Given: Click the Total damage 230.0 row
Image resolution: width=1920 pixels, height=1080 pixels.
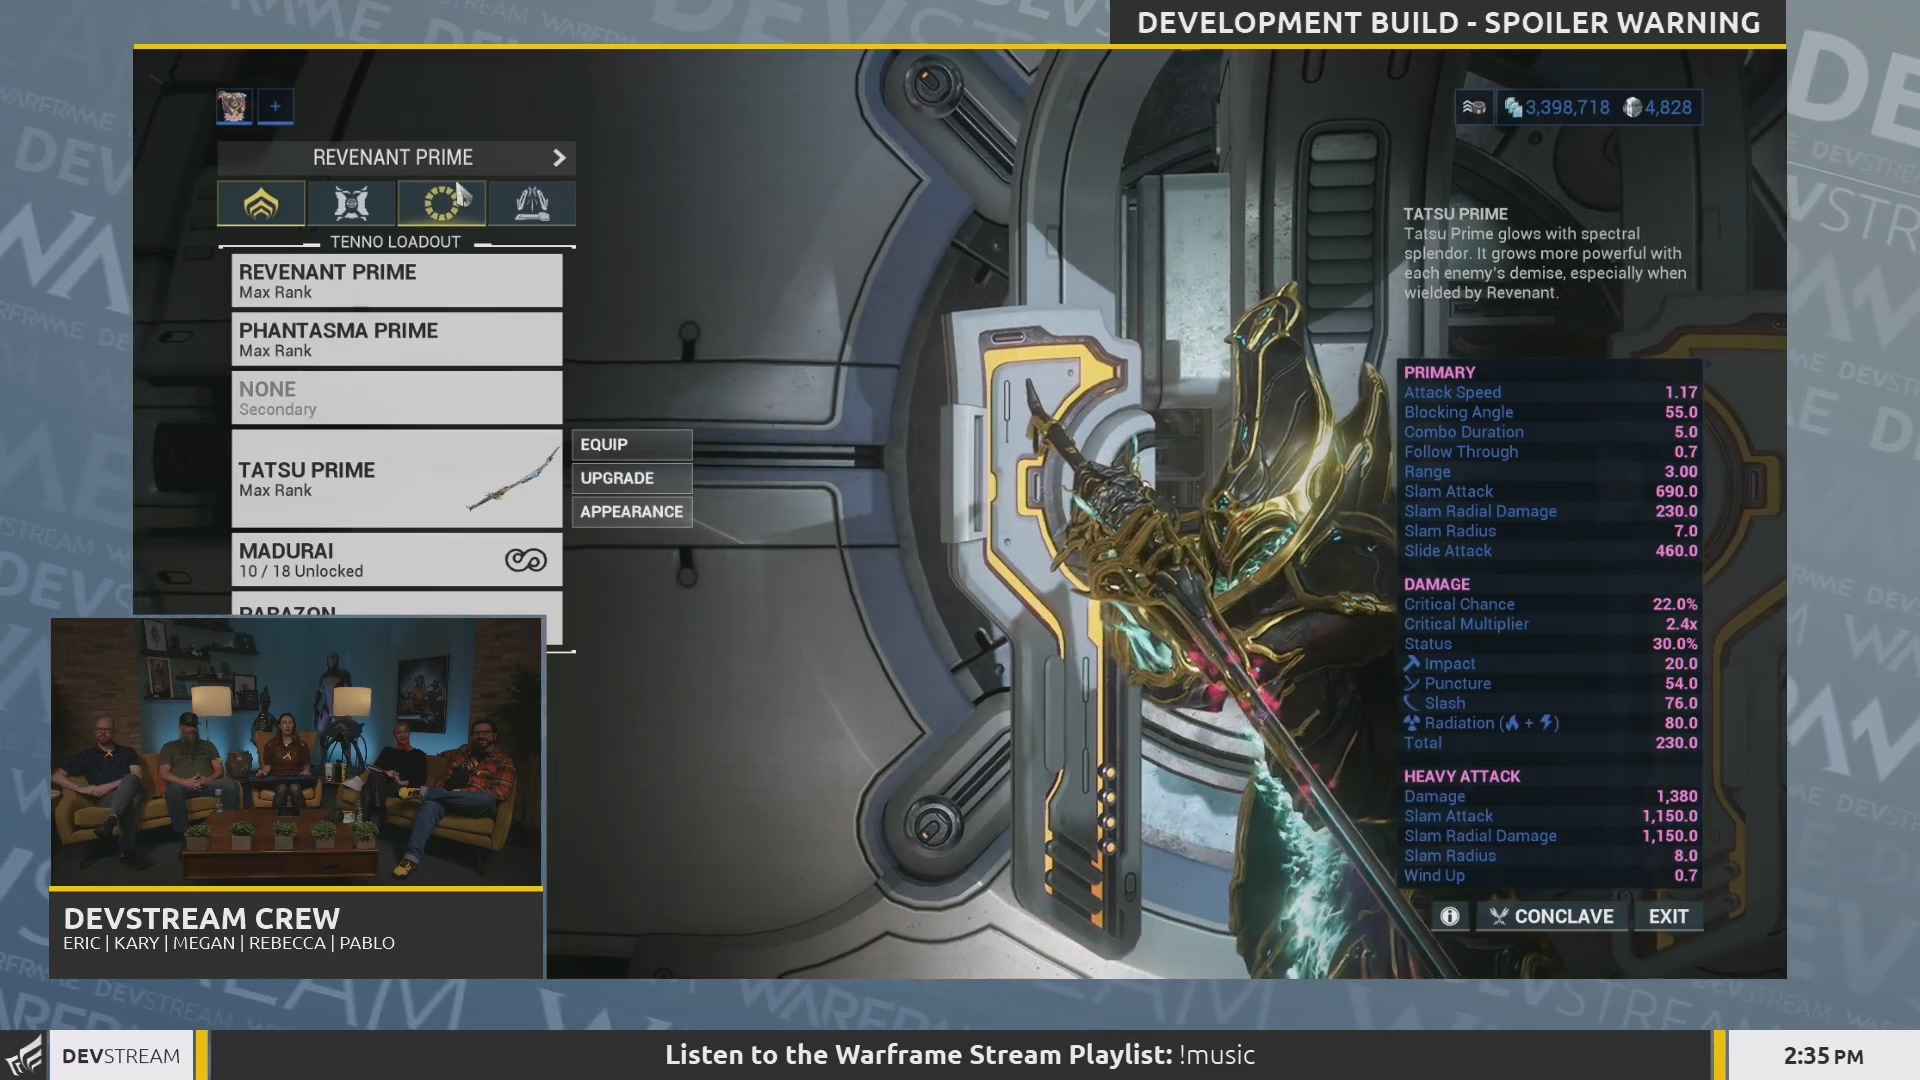Looking at the screenshot, I should coord(1550,743).
